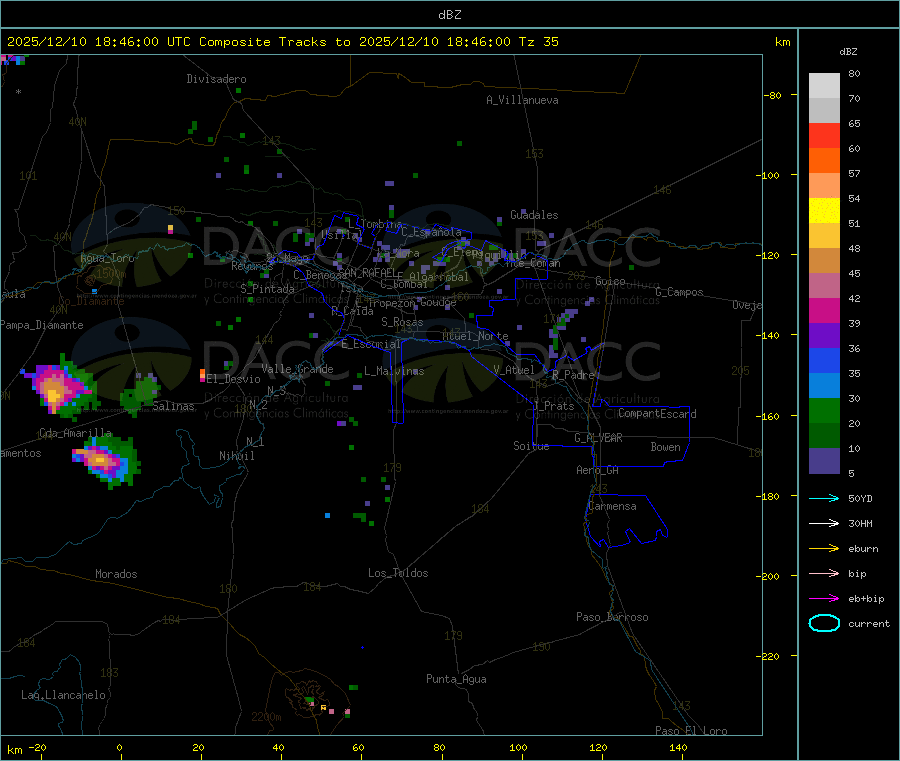Click the 'A_Villanueva' map label
Image resolution: width=900 pixels, height=761 pixels.
tap(522, 100)
